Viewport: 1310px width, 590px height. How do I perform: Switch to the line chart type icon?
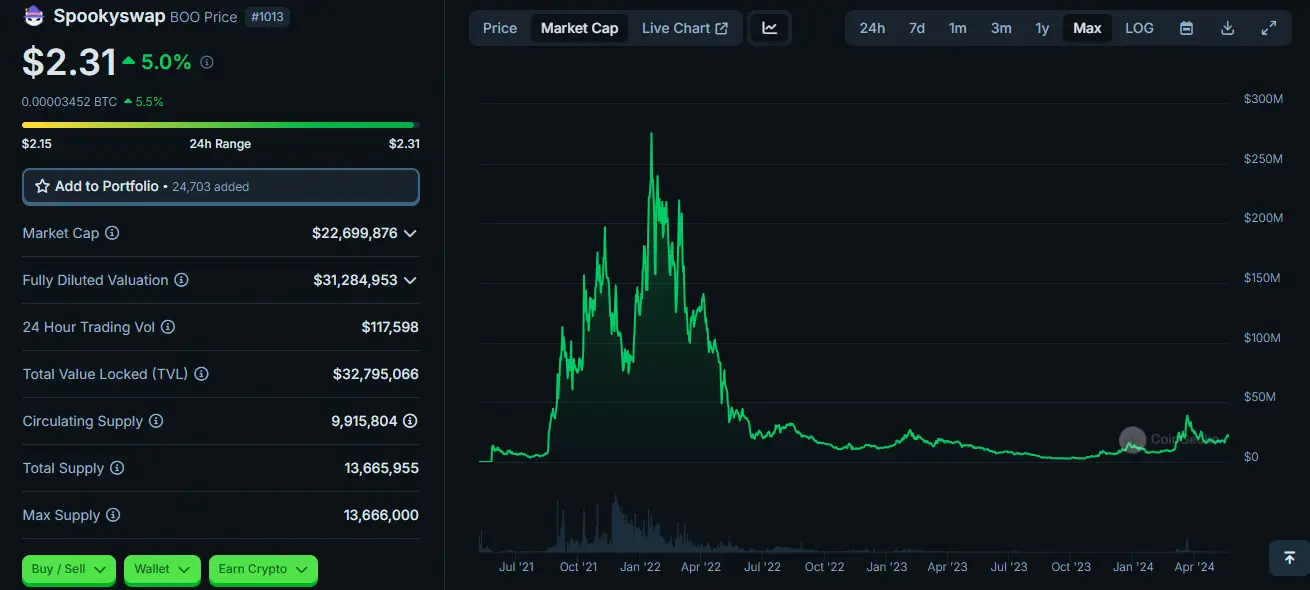(x=769, y=28)
